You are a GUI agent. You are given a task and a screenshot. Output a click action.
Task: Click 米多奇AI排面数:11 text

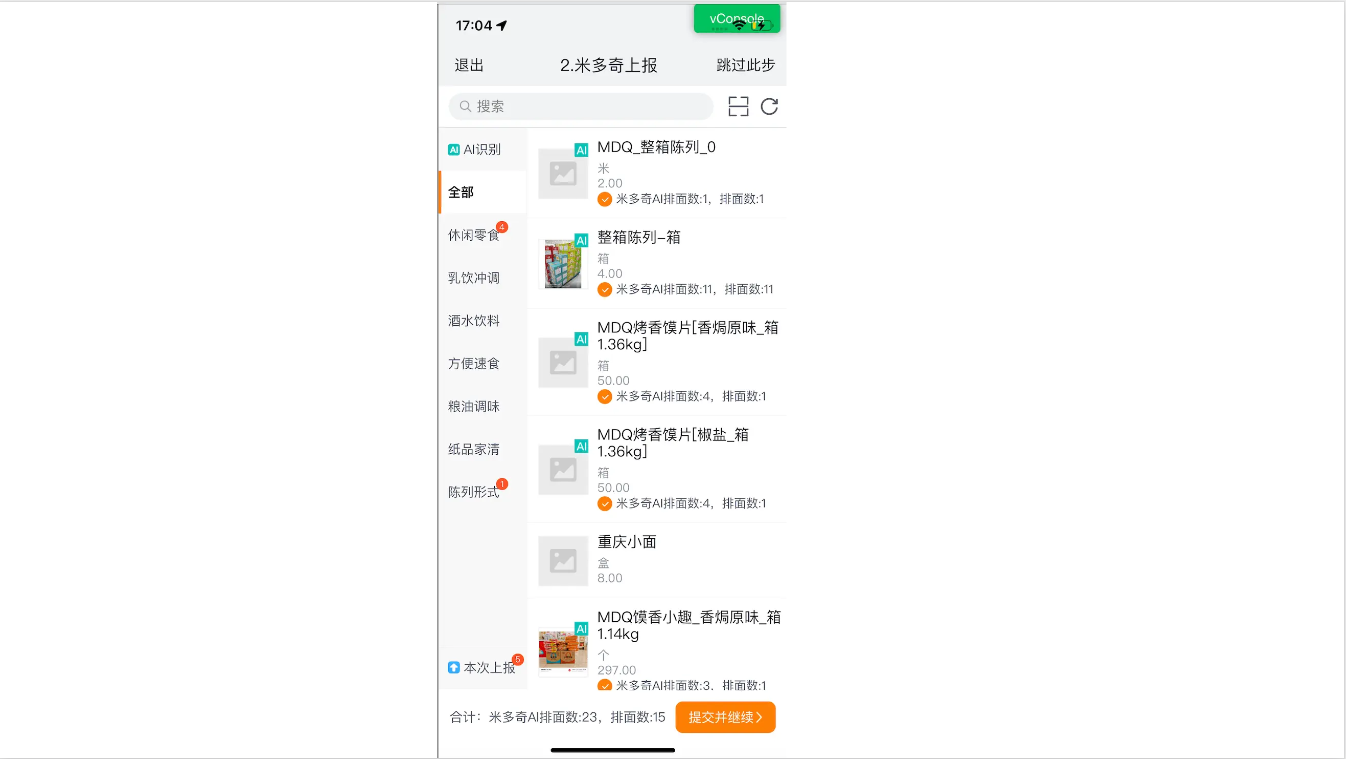tap(666, 289)
